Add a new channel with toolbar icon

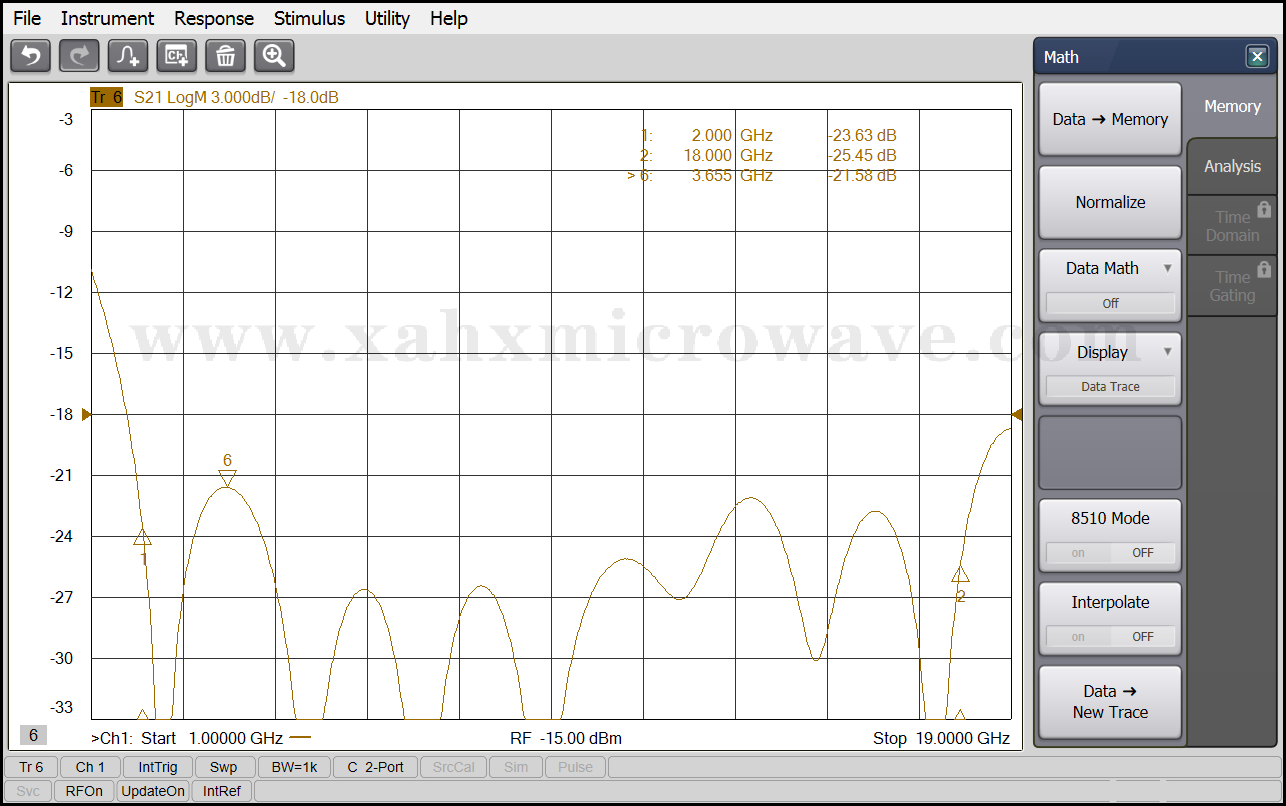pyautogui.click(x=177, y=56)
